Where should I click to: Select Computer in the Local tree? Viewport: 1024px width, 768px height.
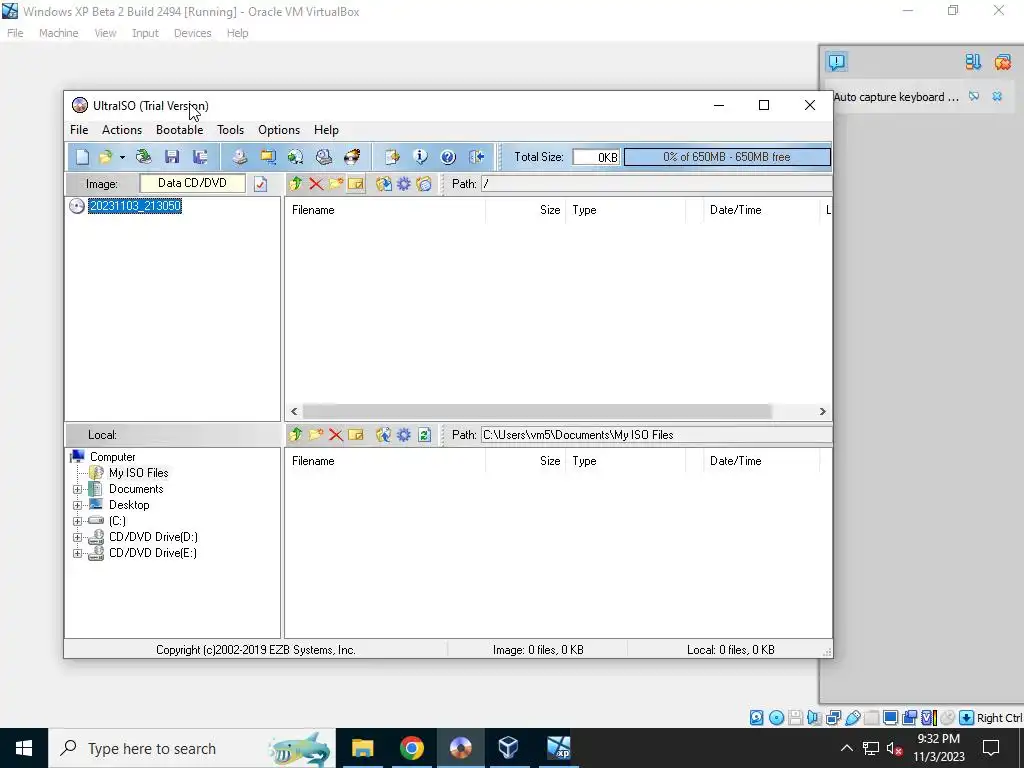click(112, 457)
